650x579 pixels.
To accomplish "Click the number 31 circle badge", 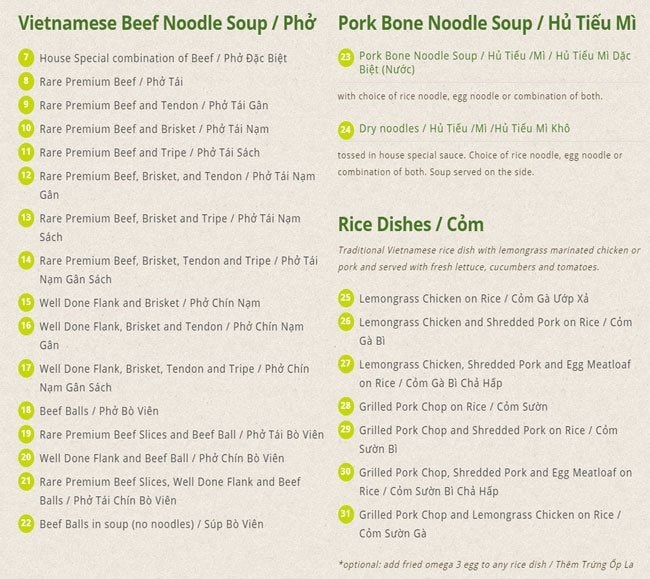I will [346, 515].
